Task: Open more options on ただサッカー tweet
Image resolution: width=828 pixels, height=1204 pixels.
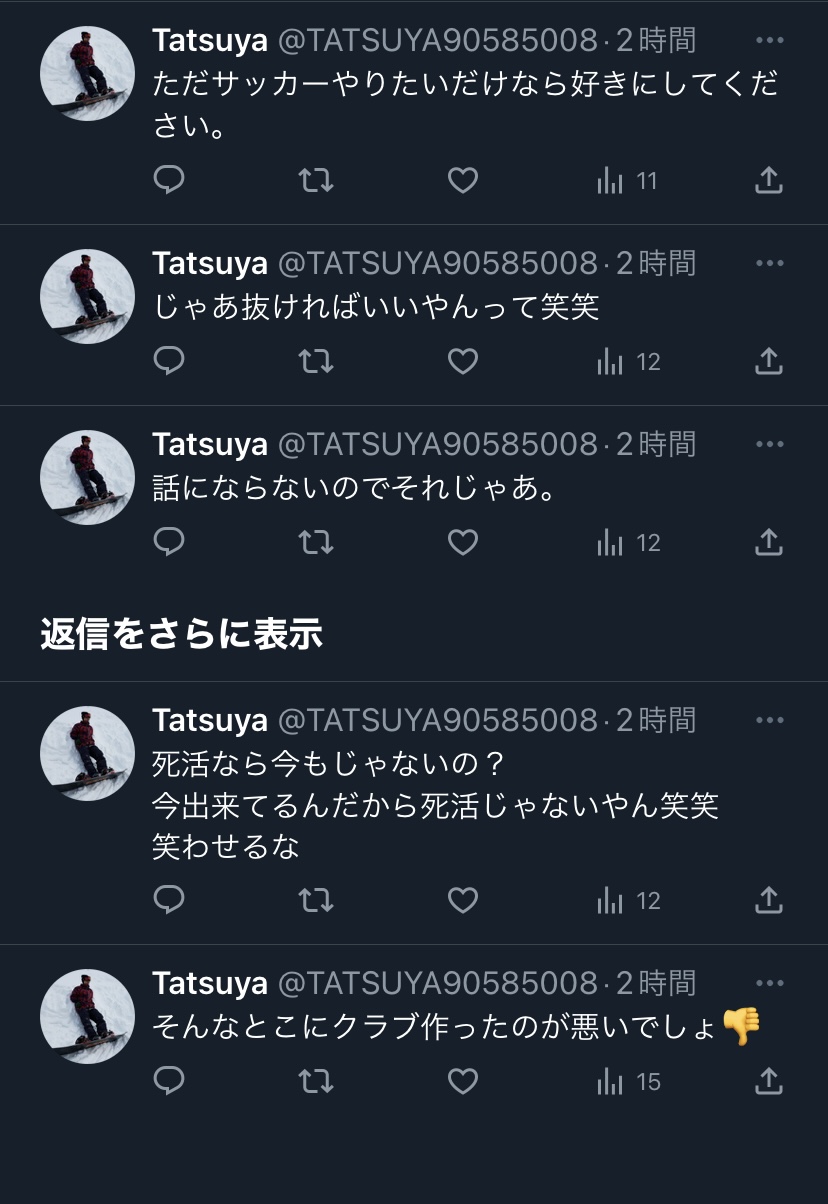Action: [769, 41]
